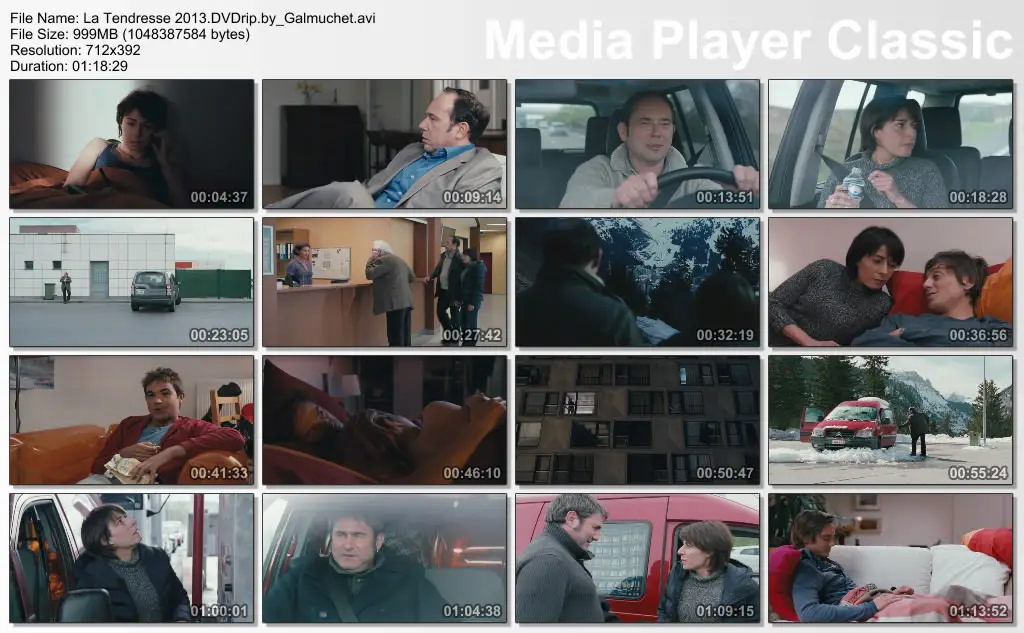Click the driving man thumbnail at 00:13:51
The width and height of the screenshot is (1024, 633).
click(x=637, y=144)
